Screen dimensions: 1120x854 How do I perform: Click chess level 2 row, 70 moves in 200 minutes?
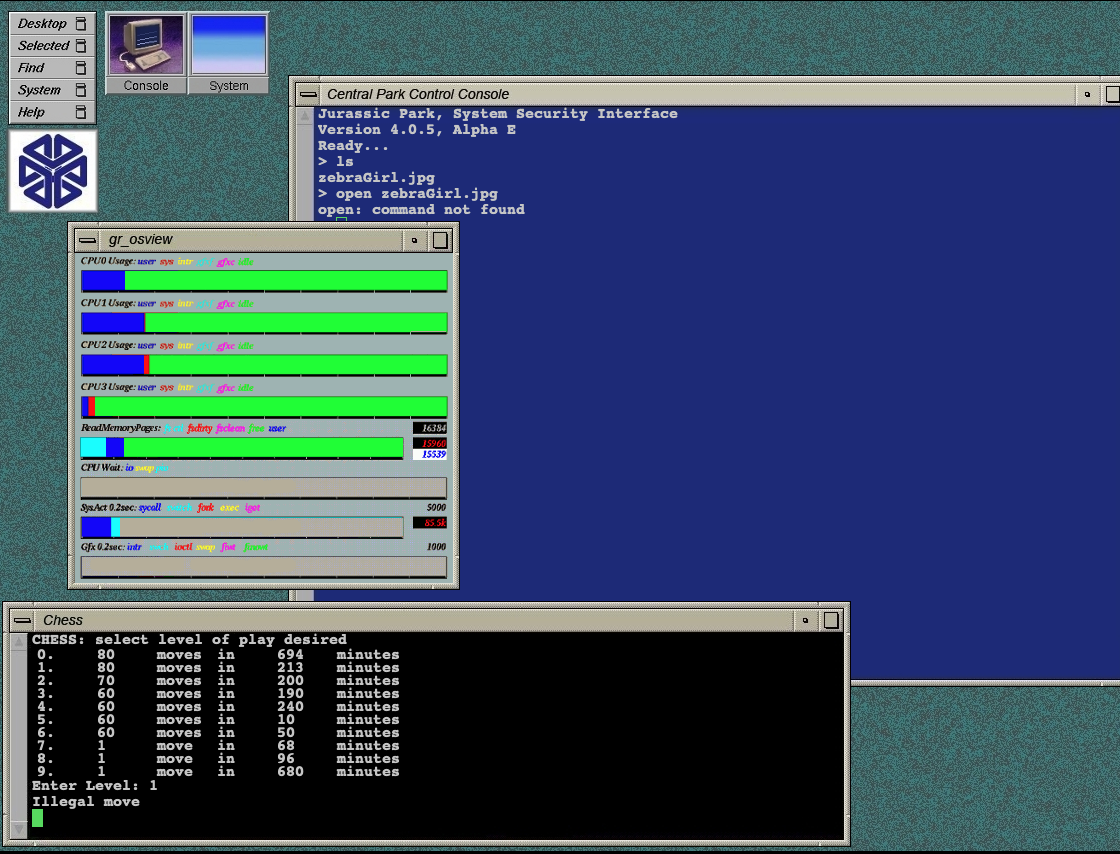coord(218,680)
